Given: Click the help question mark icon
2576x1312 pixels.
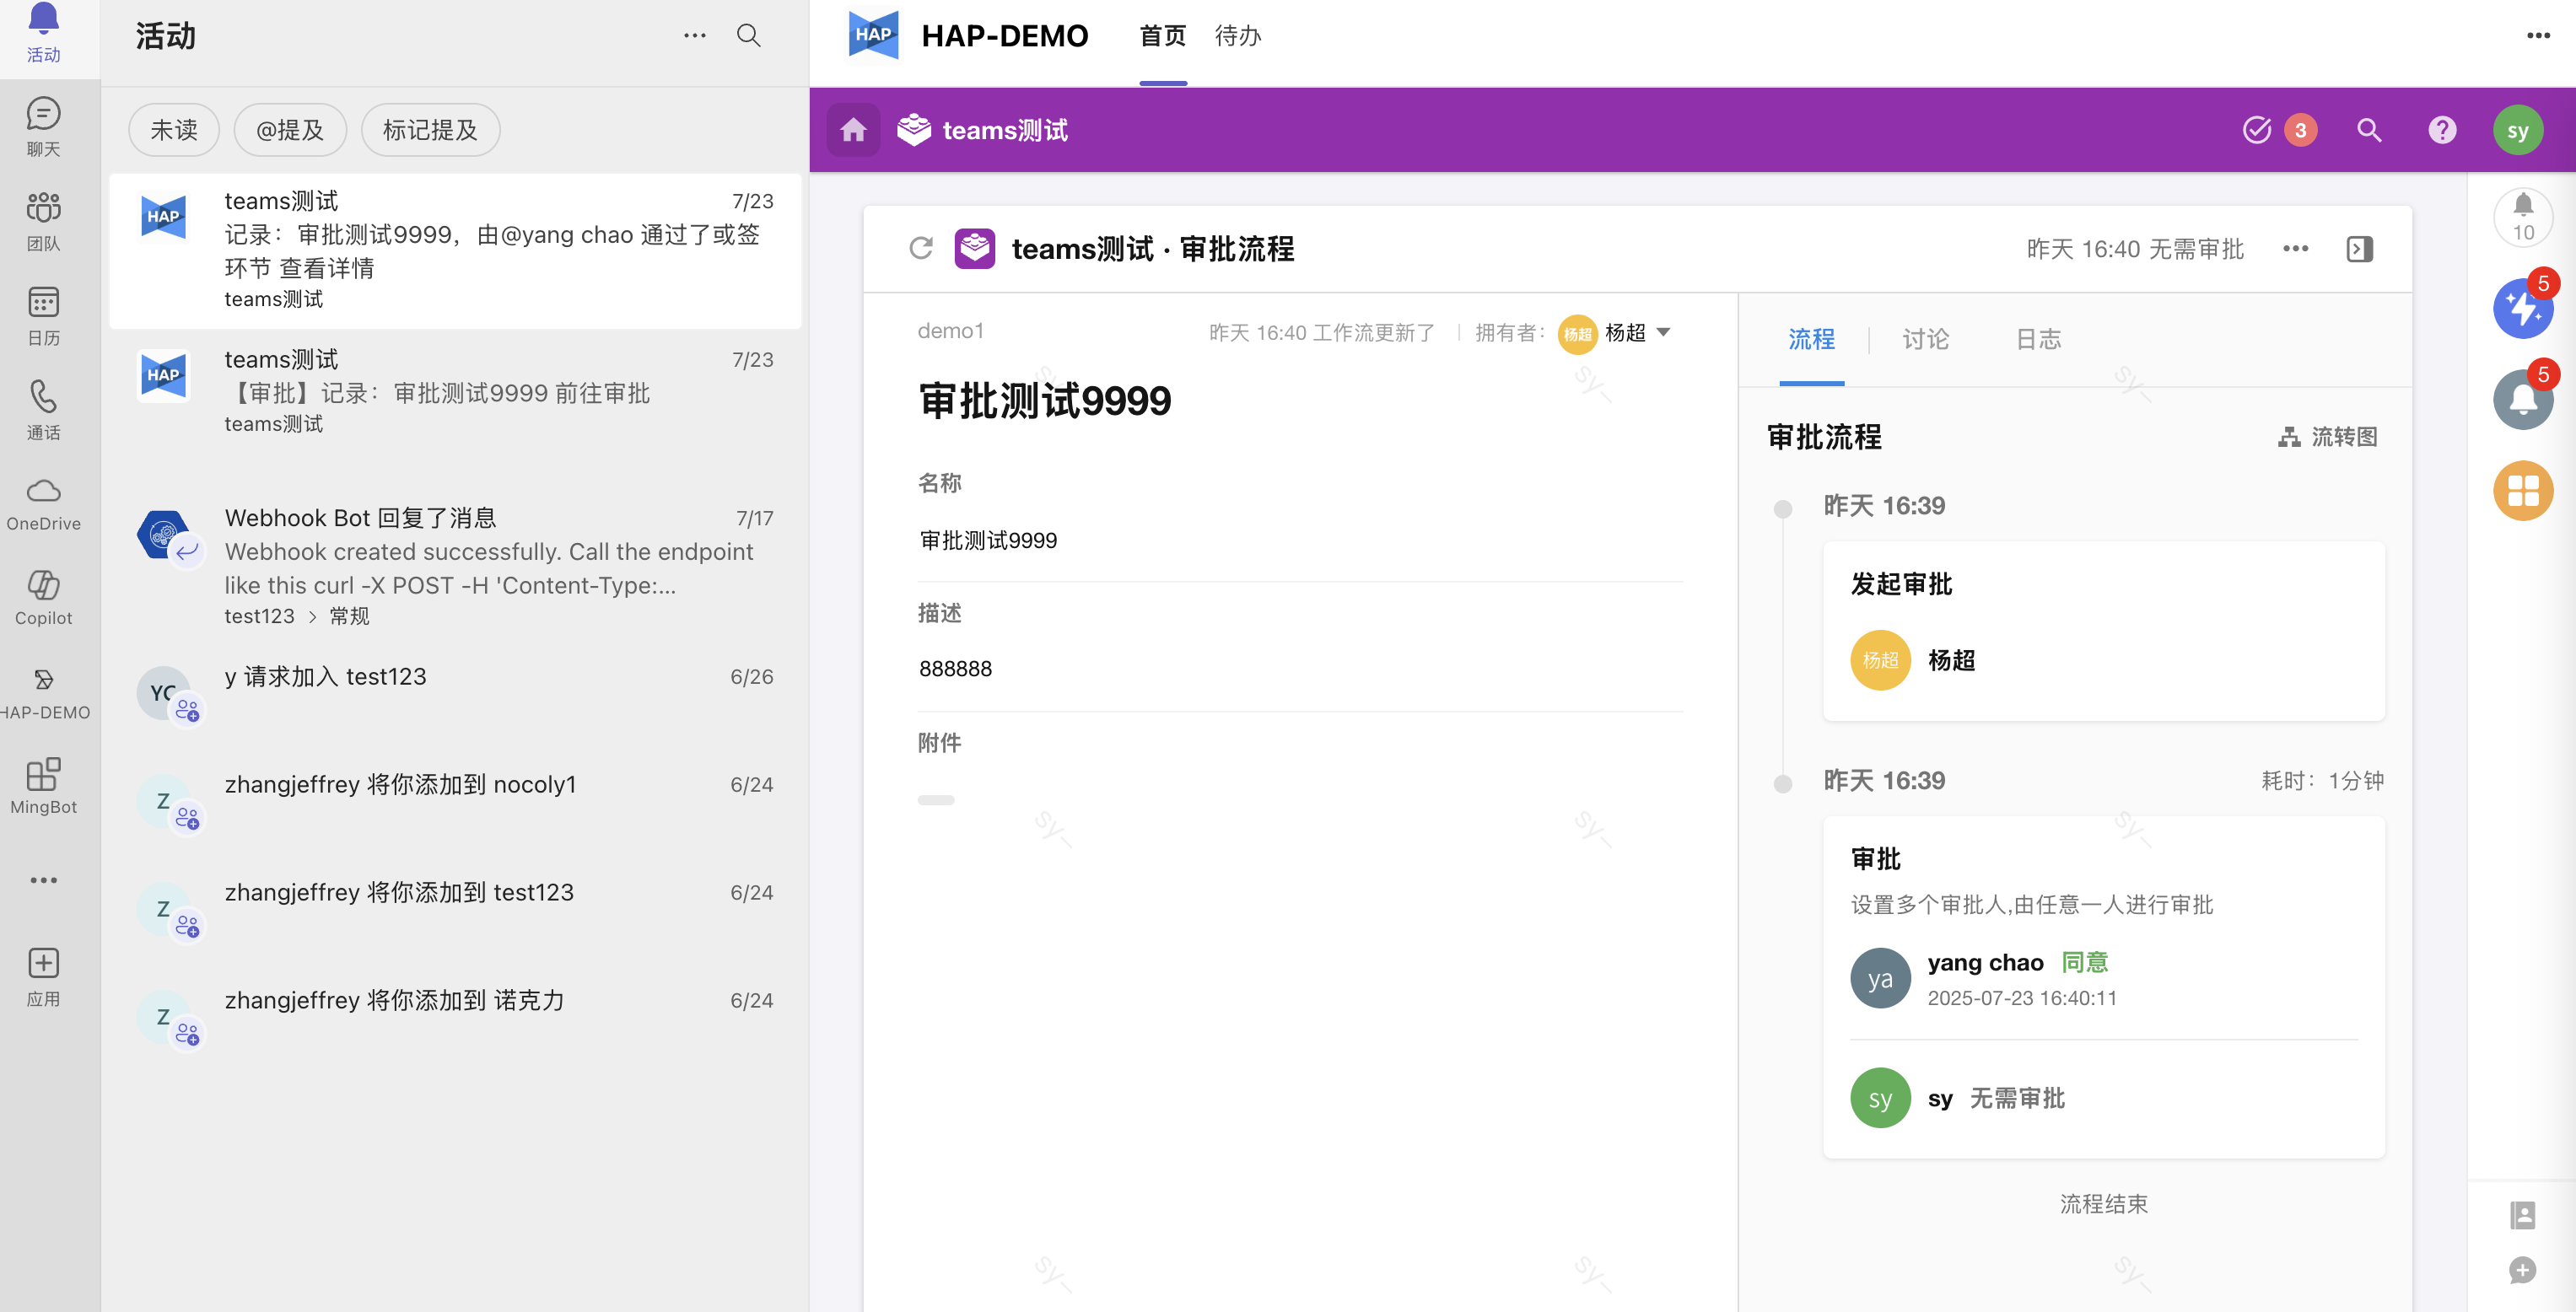Looking at the screenshot, I should pyautogui.click(x=2442, y=130).
